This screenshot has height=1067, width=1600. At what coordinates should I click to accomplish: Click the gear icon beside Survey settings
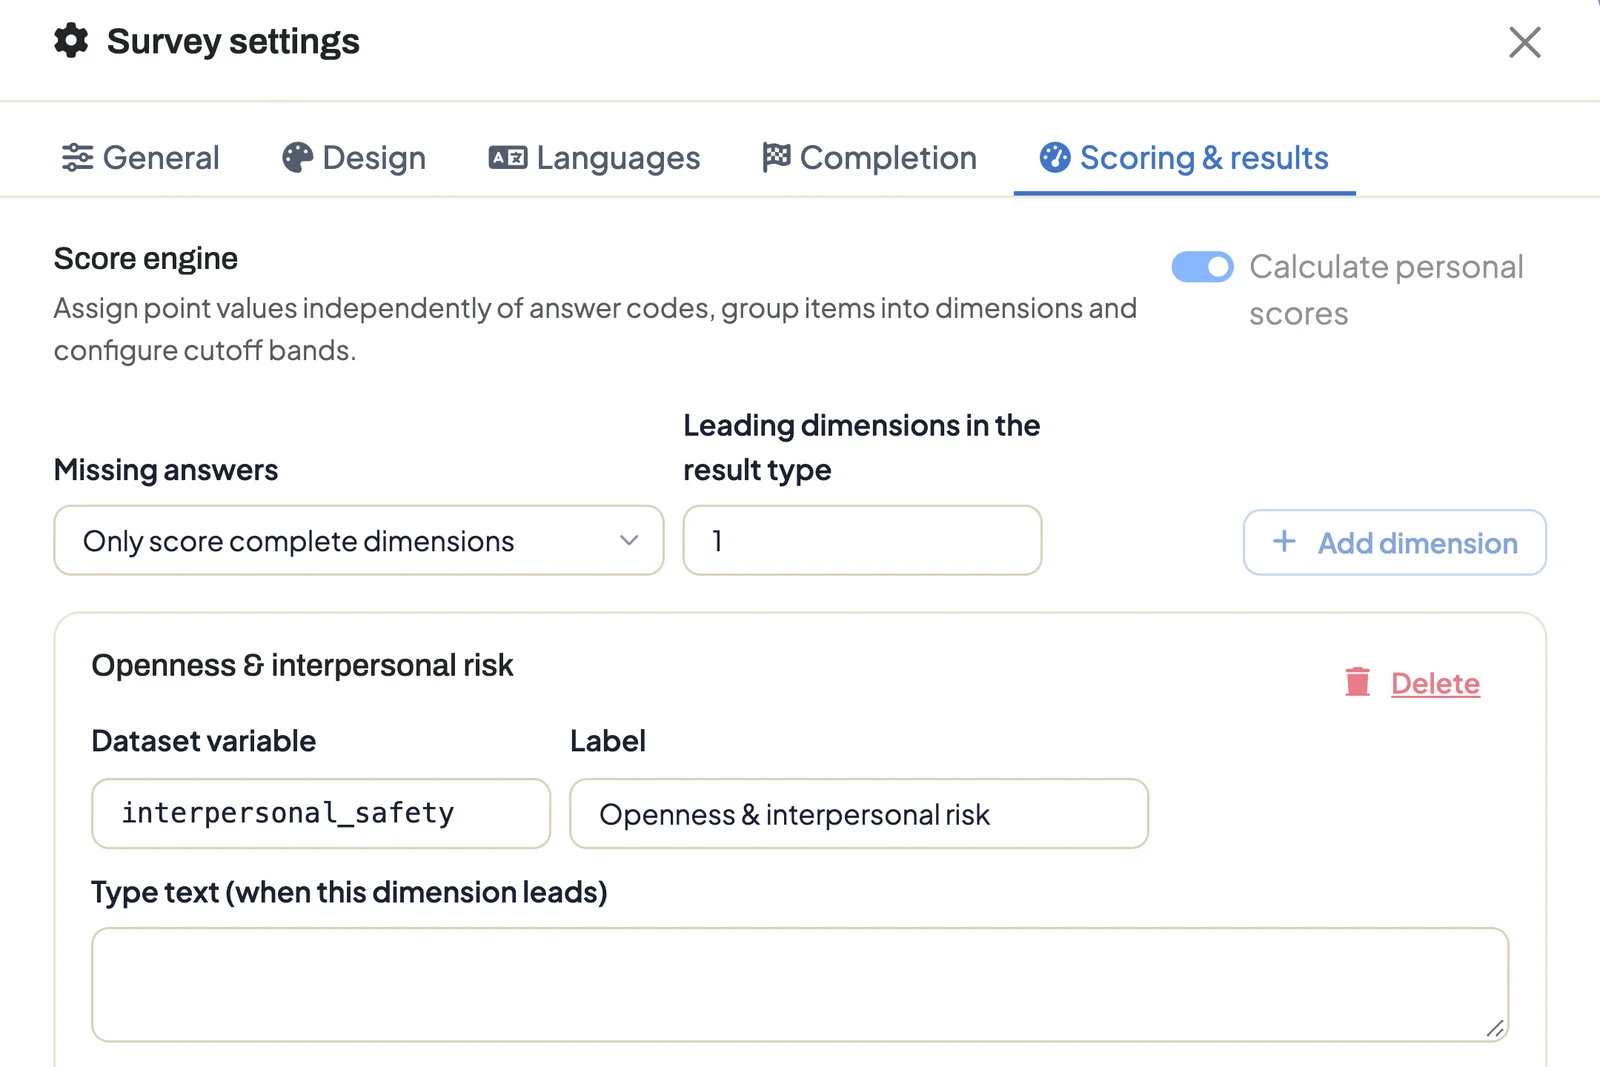click(x=71, y=41)
